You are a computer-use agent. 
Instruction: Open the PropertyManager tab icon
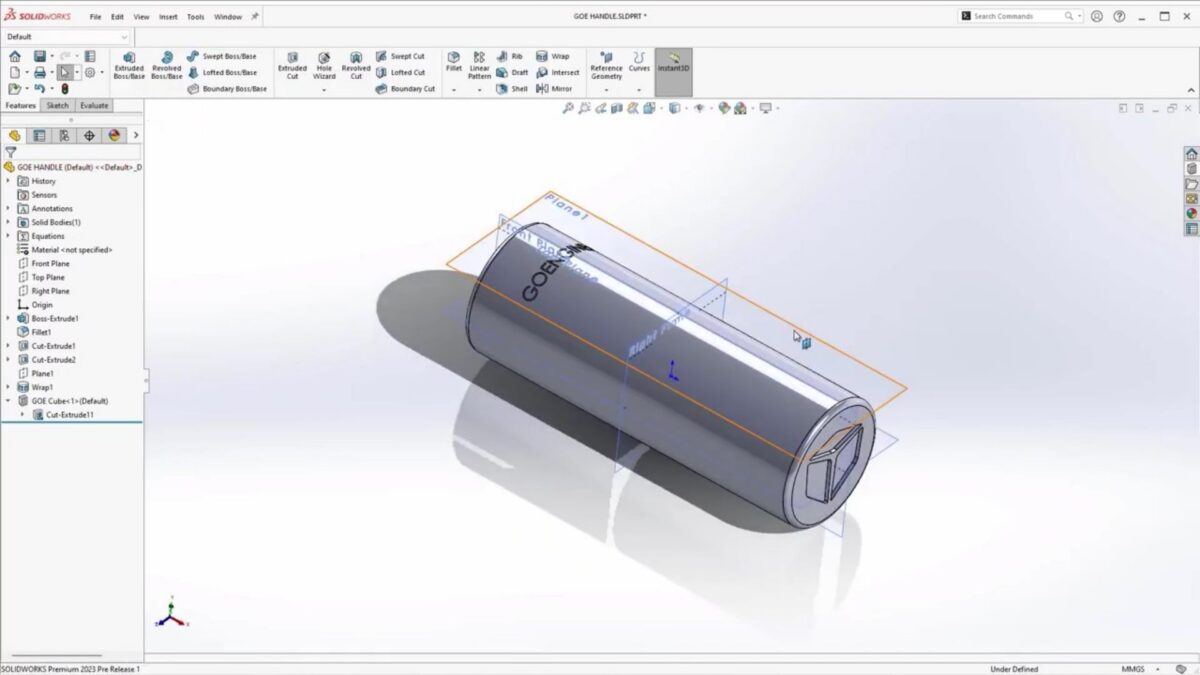(x=39, y=135)
